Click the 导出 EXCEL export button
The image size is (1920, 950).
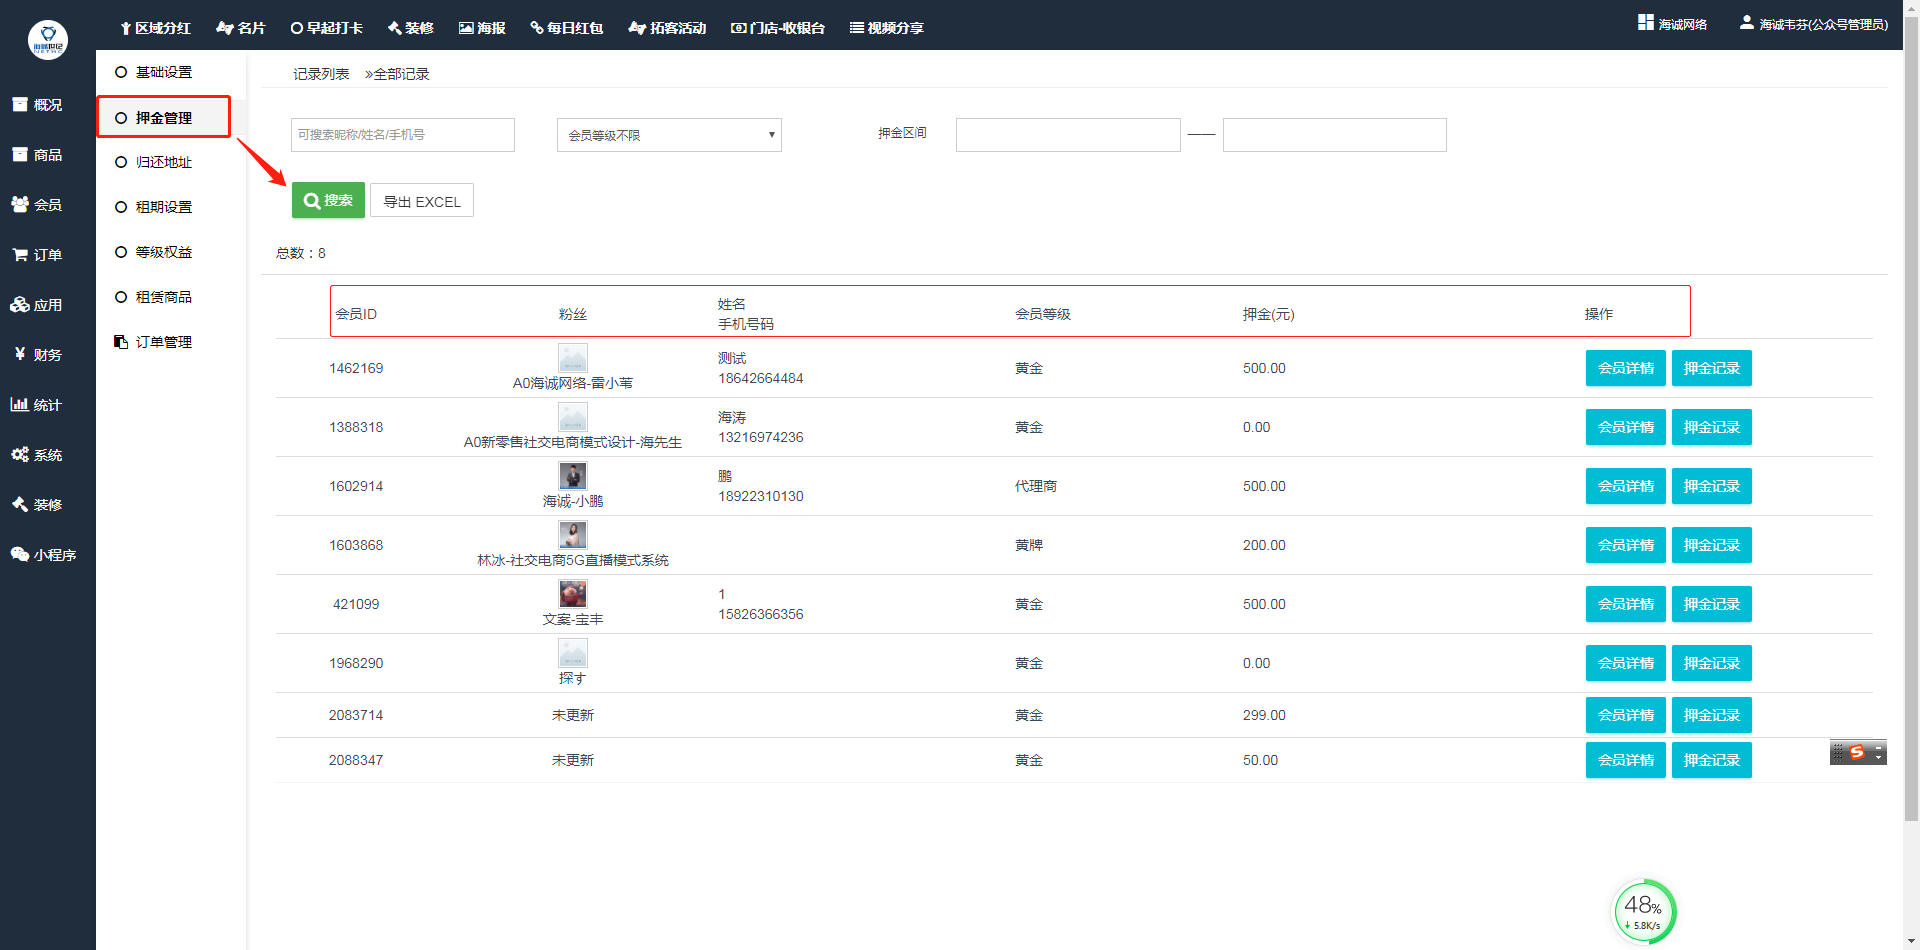click(422, 201)
